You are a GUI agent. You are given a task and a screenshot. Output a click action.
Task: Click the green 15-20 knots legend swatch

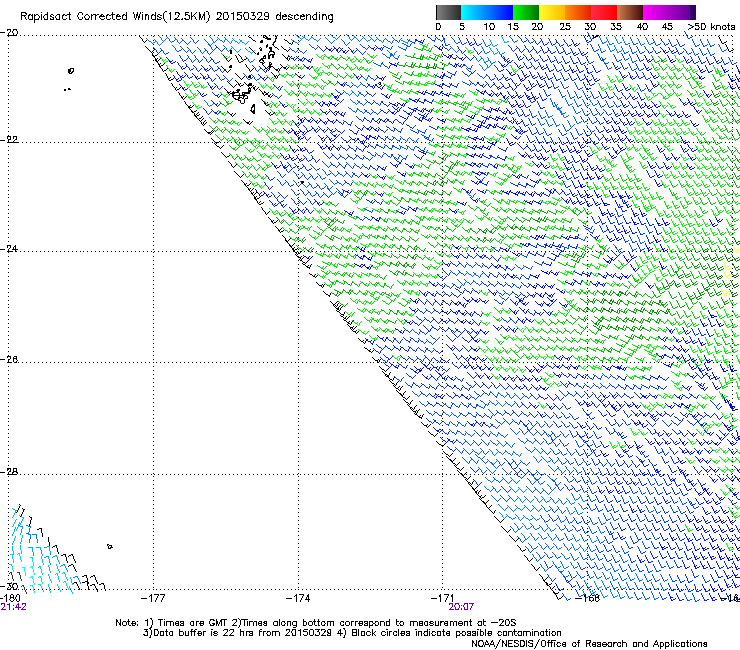(x=526, y=12)
